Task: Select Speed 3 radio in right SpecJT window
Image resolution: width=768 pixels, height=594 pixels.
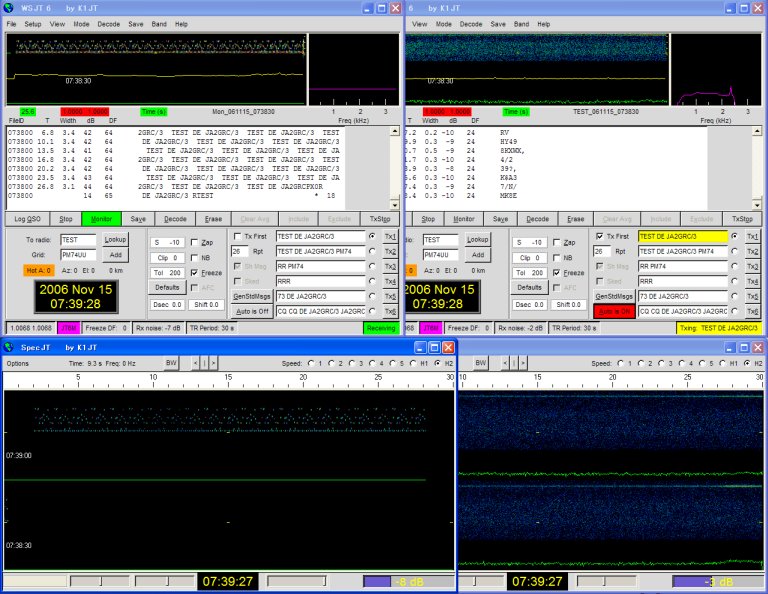Action: click(661, 363)
